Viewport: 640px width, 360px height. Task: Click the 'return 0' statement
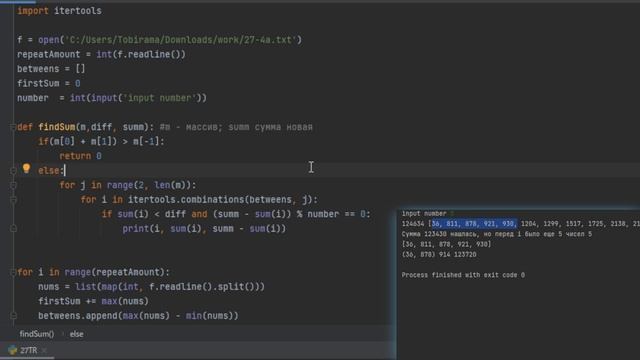80,156
